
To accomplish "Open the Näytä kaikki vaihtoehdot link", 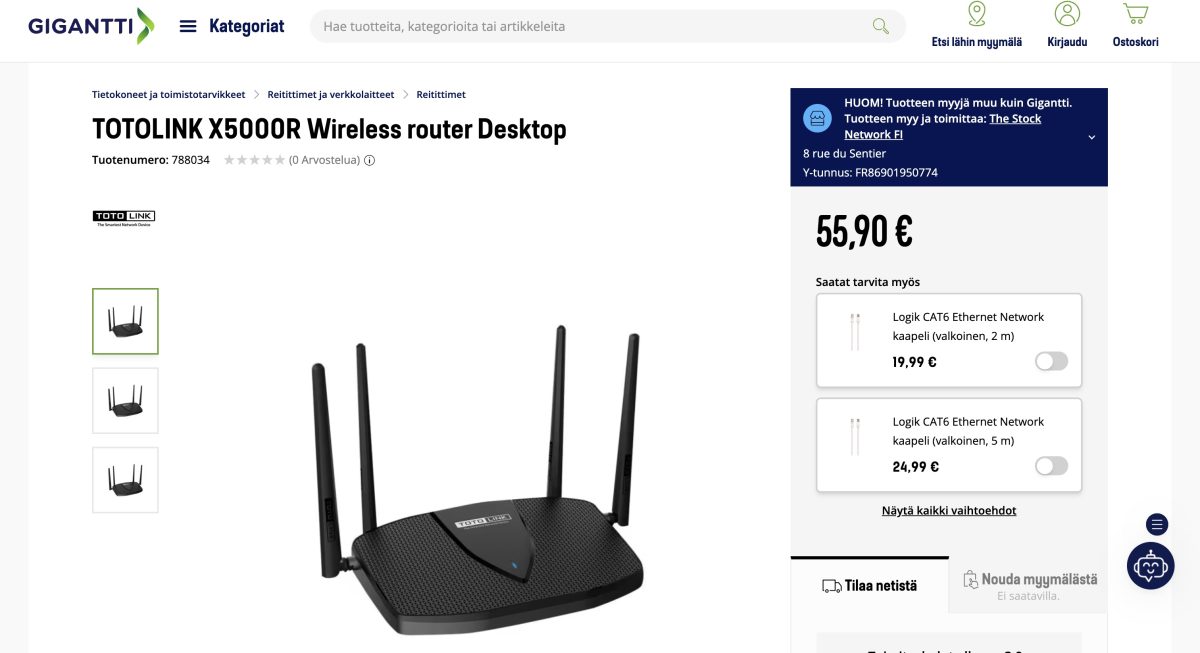I will click(x=948, y=510).
